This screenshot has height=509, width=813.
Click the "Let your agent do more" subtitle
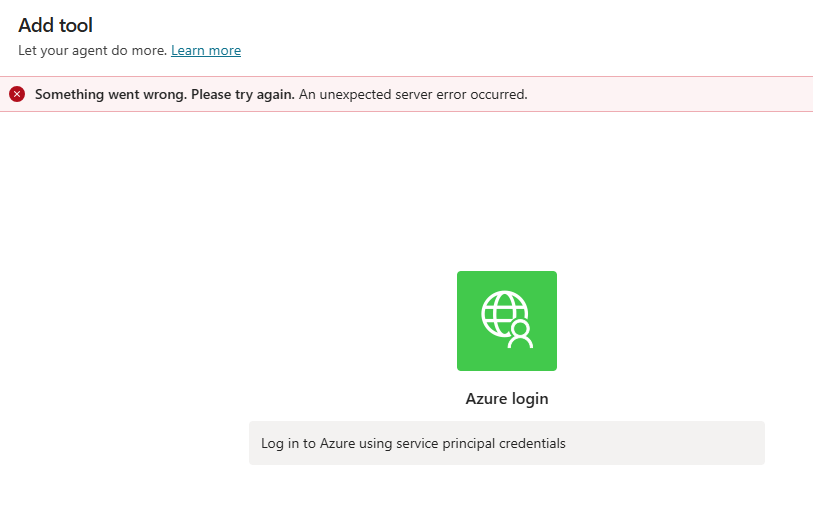pos(92,50)
